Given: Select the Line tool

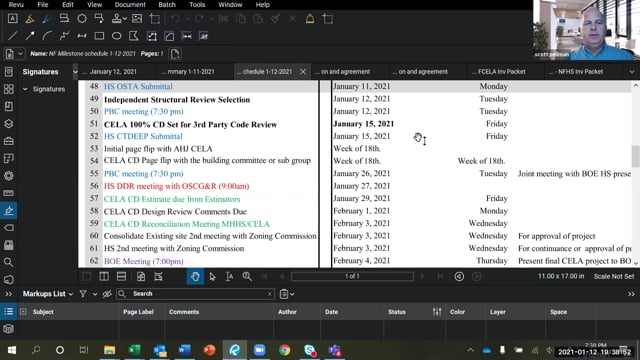Looking at the screenshot, I should click(13, 36).
